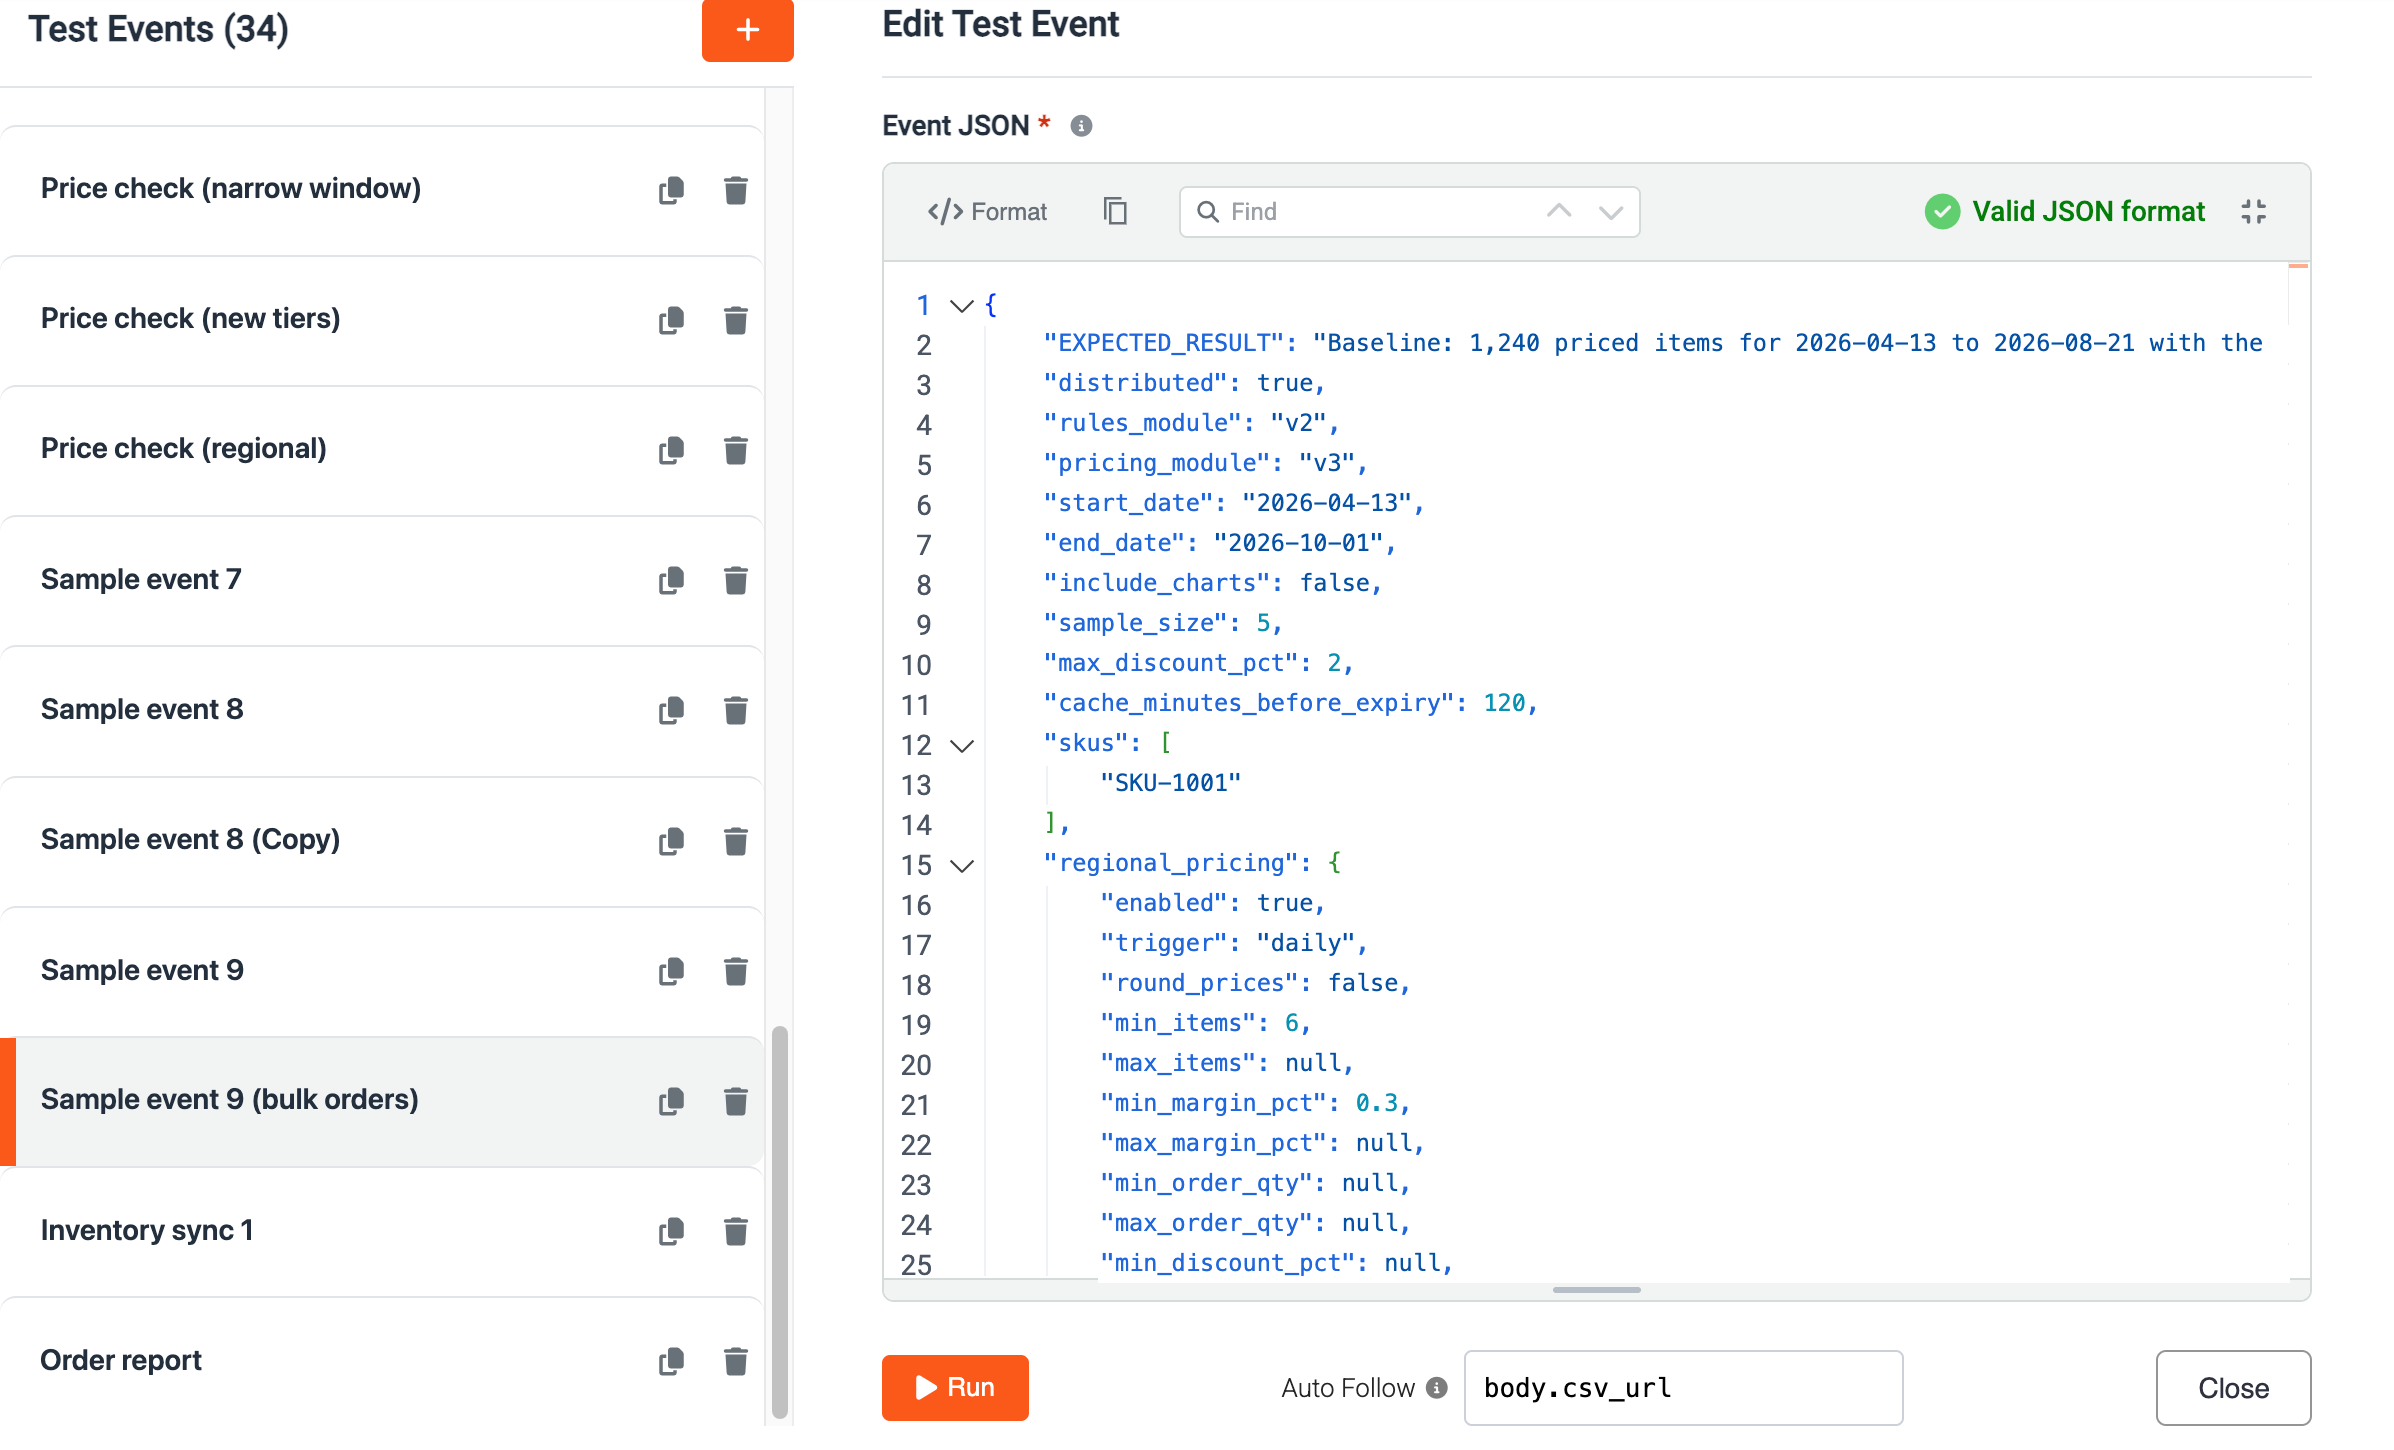
Task: Delete Order report event
Action: (x=735, y=1361)
